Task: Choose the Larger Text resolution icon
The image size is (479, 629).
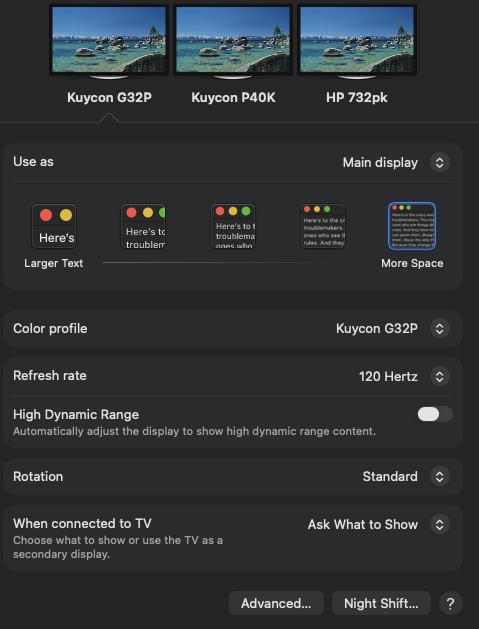Action: pos(54,226)
